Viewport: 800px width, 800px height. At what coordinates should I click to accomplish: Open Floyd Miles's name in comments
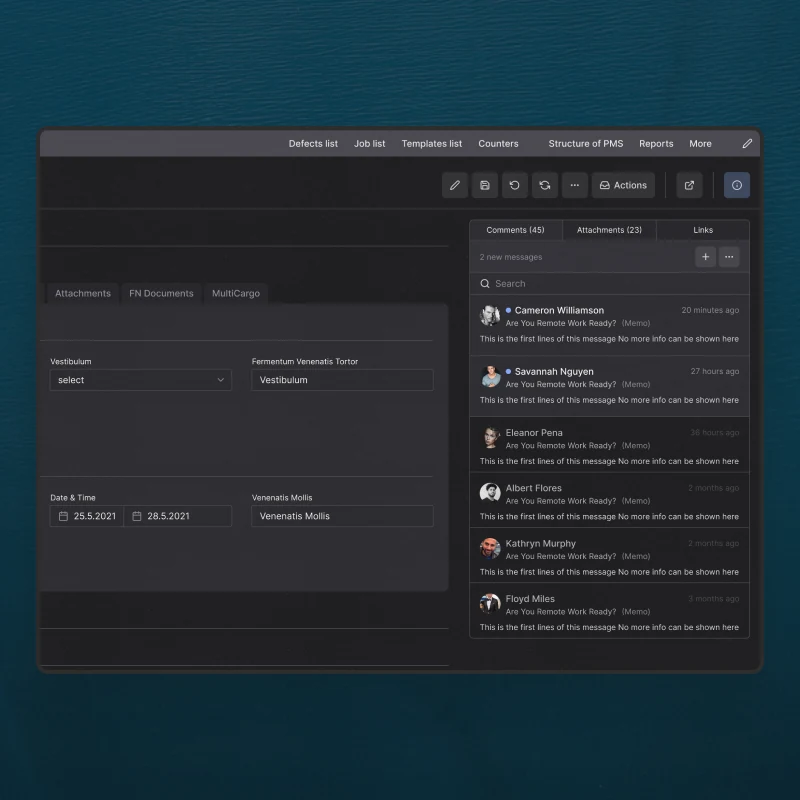click(530, 599)
